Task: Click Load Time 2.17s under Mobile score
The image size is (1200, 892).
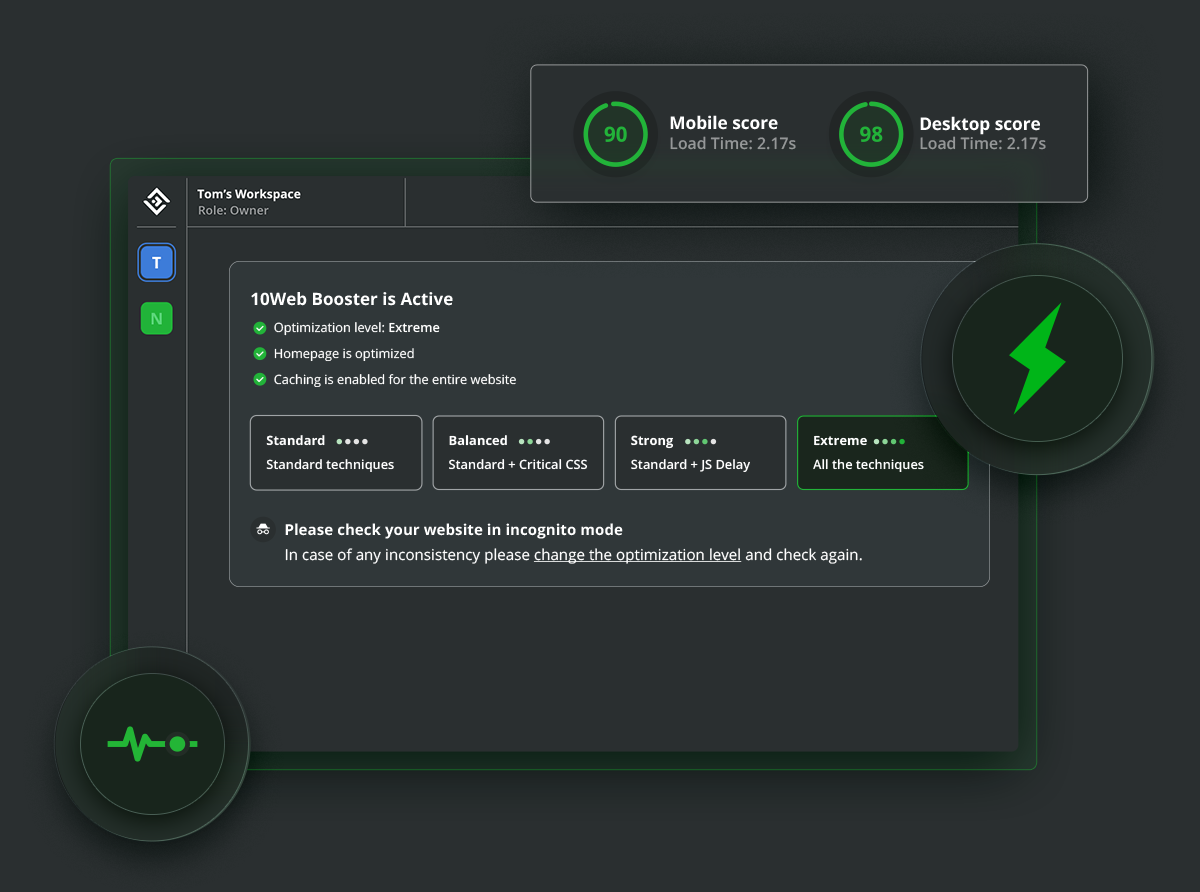Action: coord(732,144)
